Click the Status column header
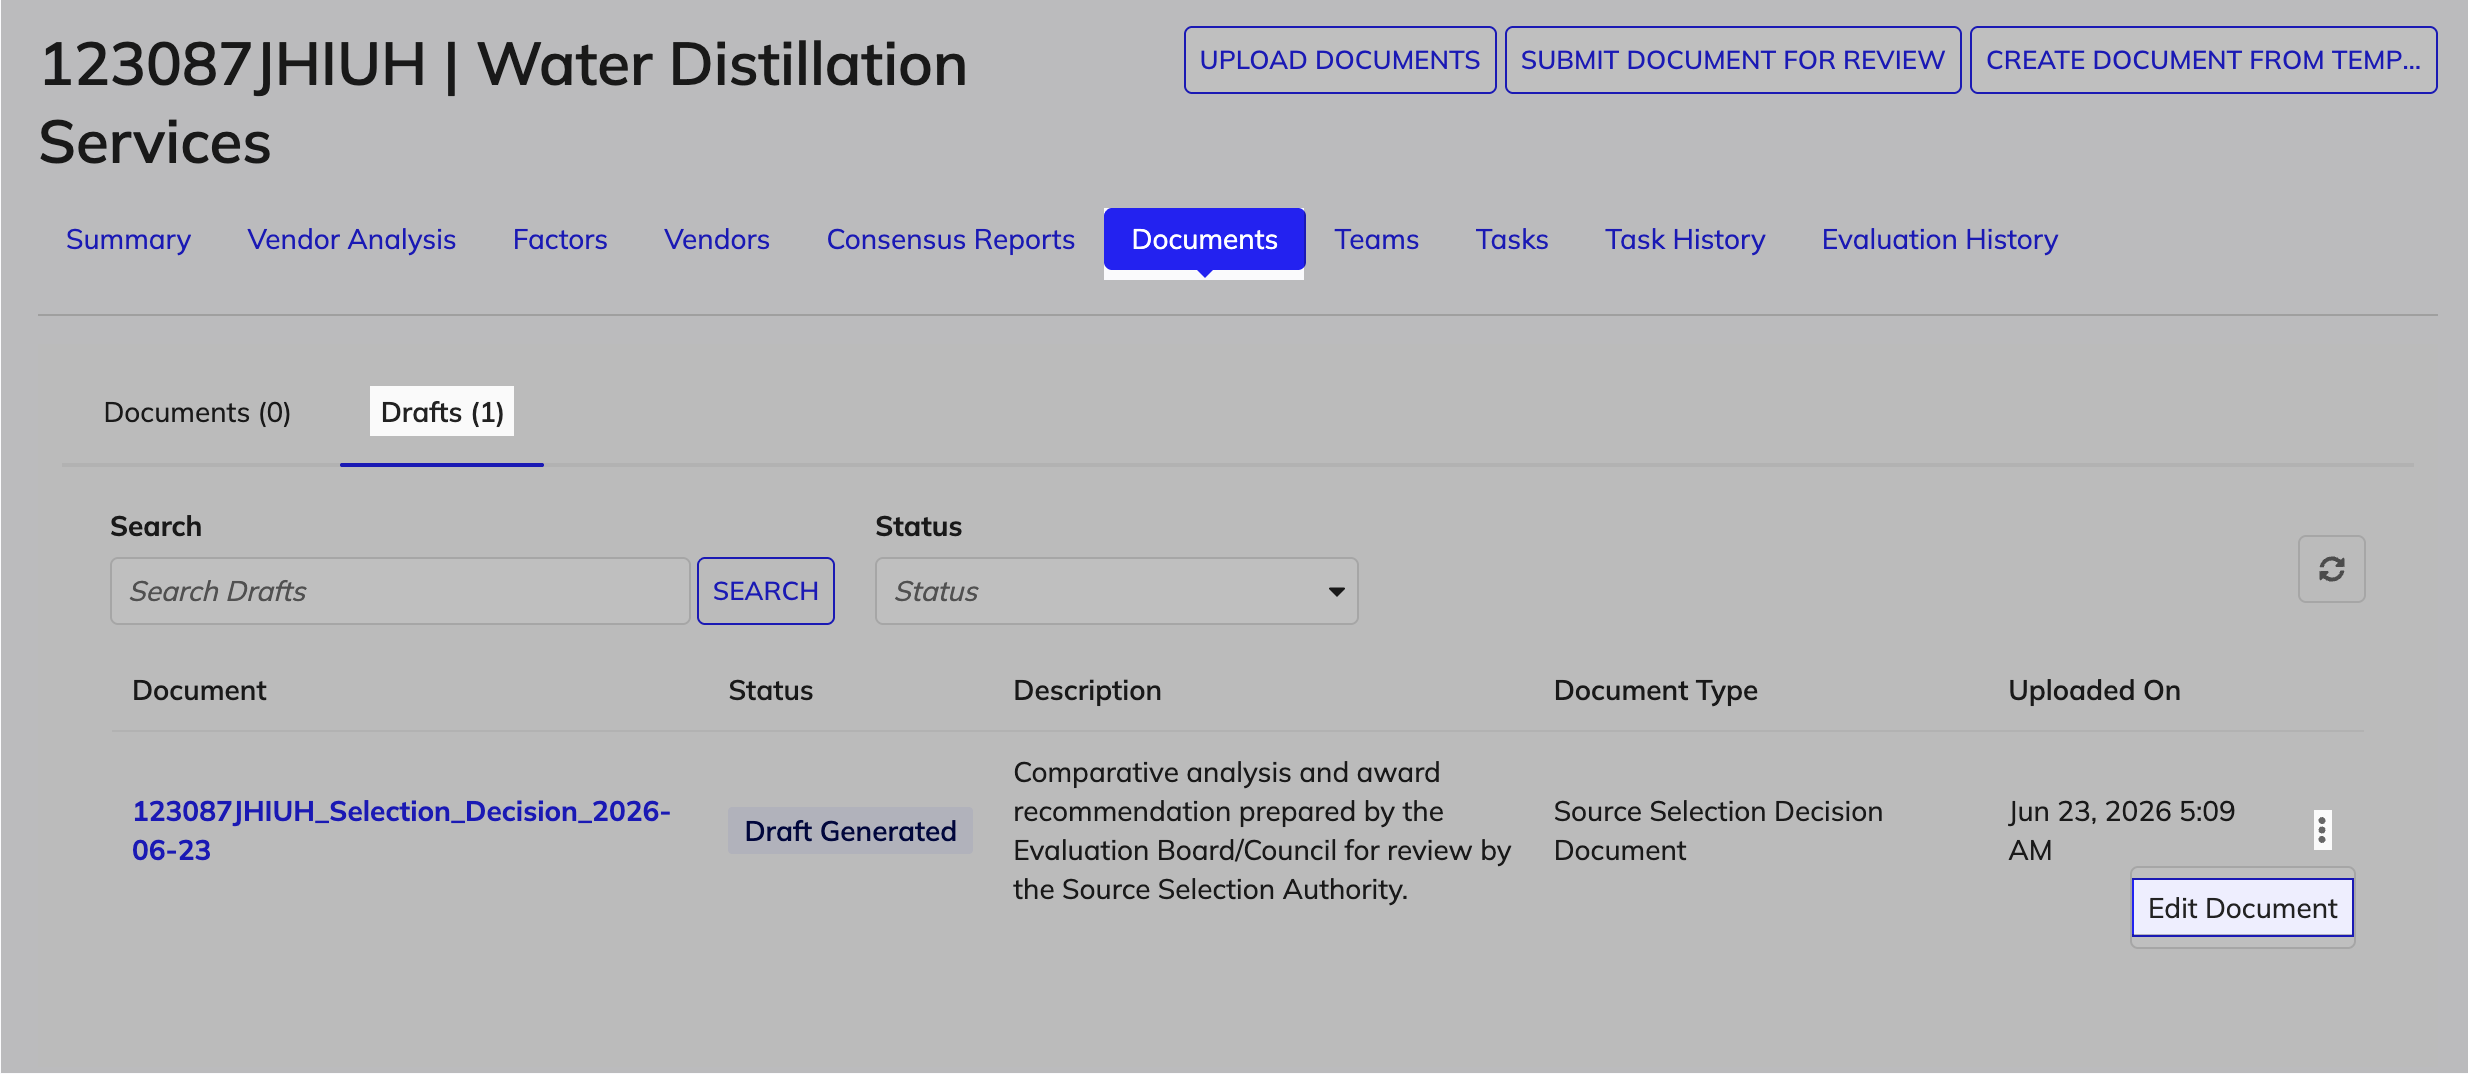Image resolution: width=2468 pixels, height=1074 pixels. (x=770, y=690)
